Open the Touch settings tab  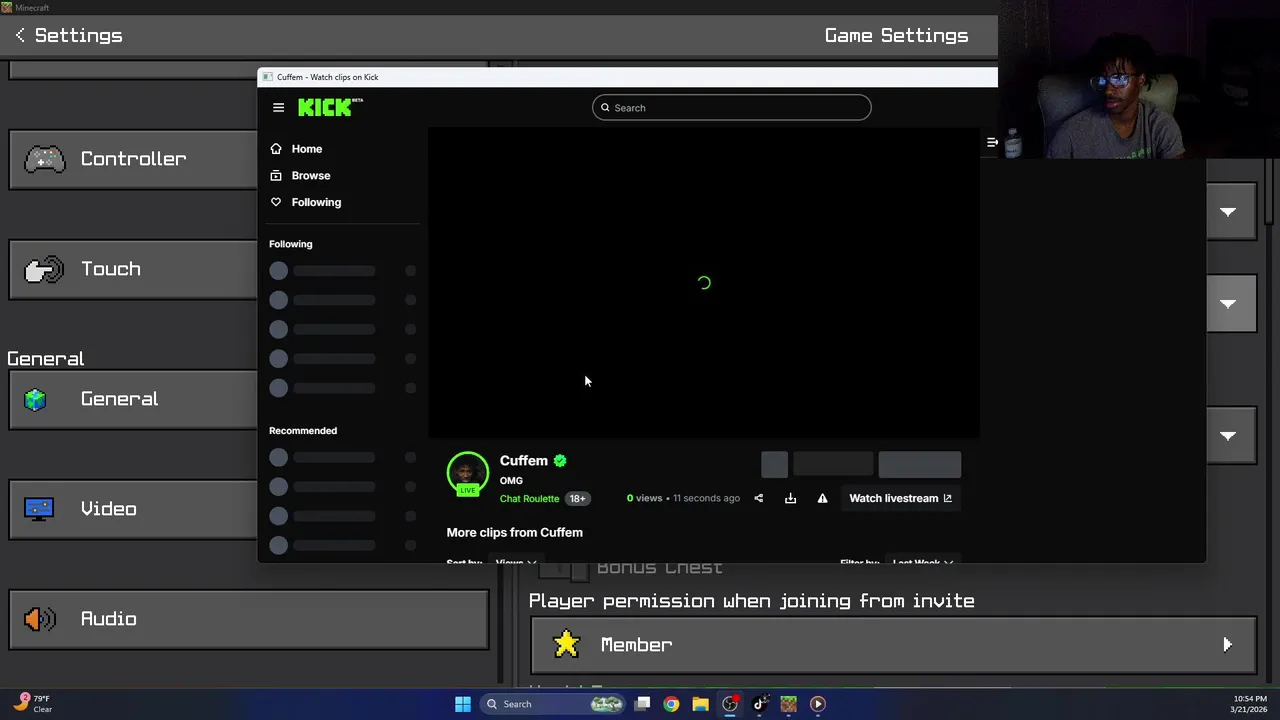click(133, 269)
